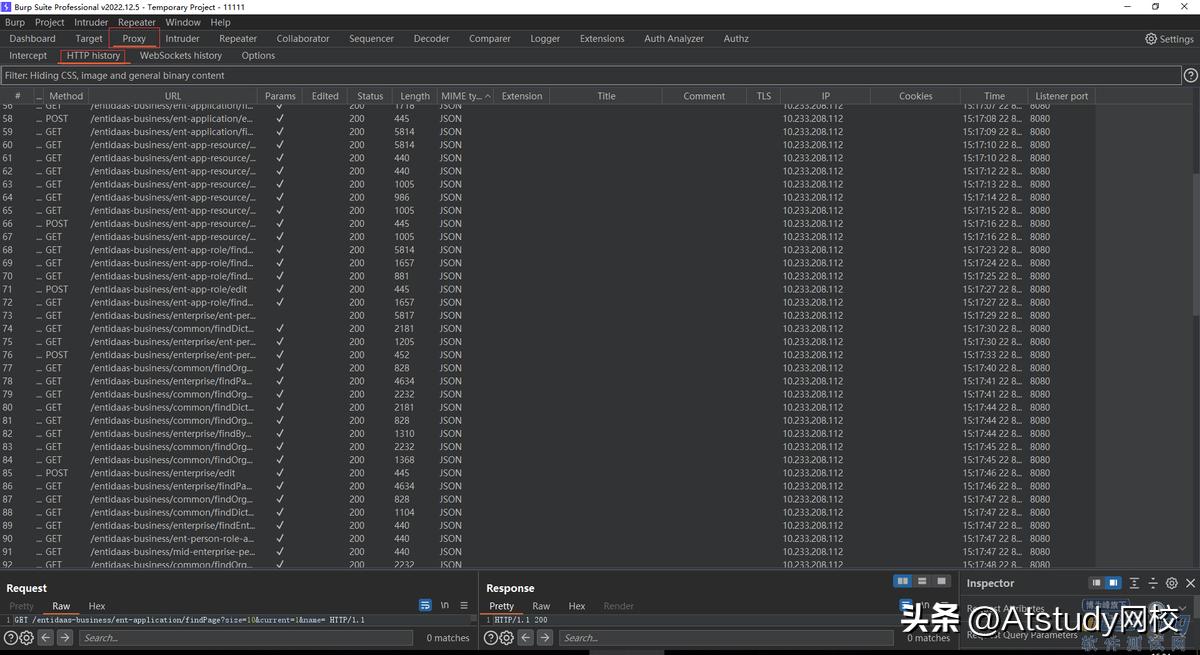Open the HTTP history filter help icon
This screenshot has width=1200, height=655.
1190,74
